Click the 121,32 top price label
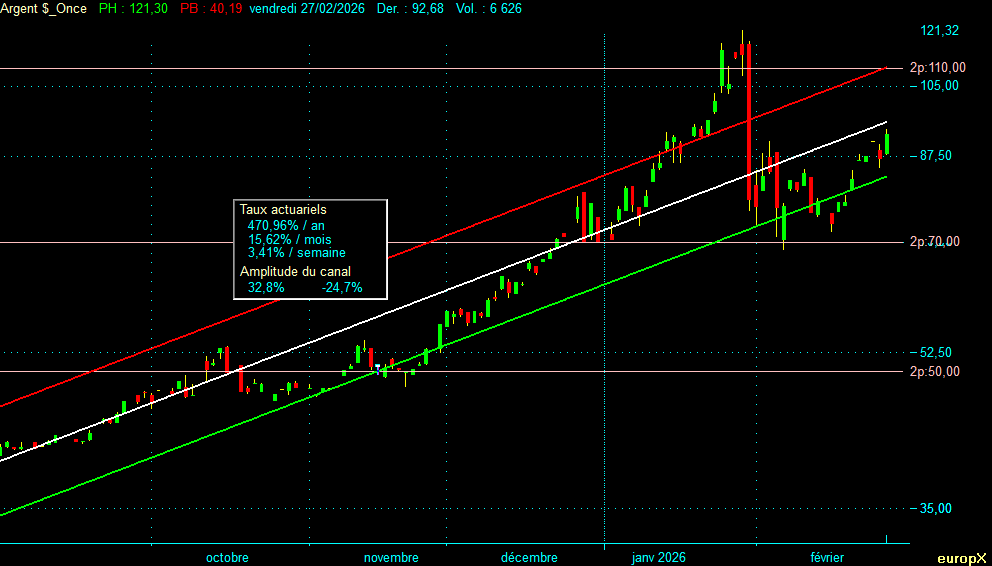Image resolution: width=992 pixels, height=566 pixels. (939, 31)
